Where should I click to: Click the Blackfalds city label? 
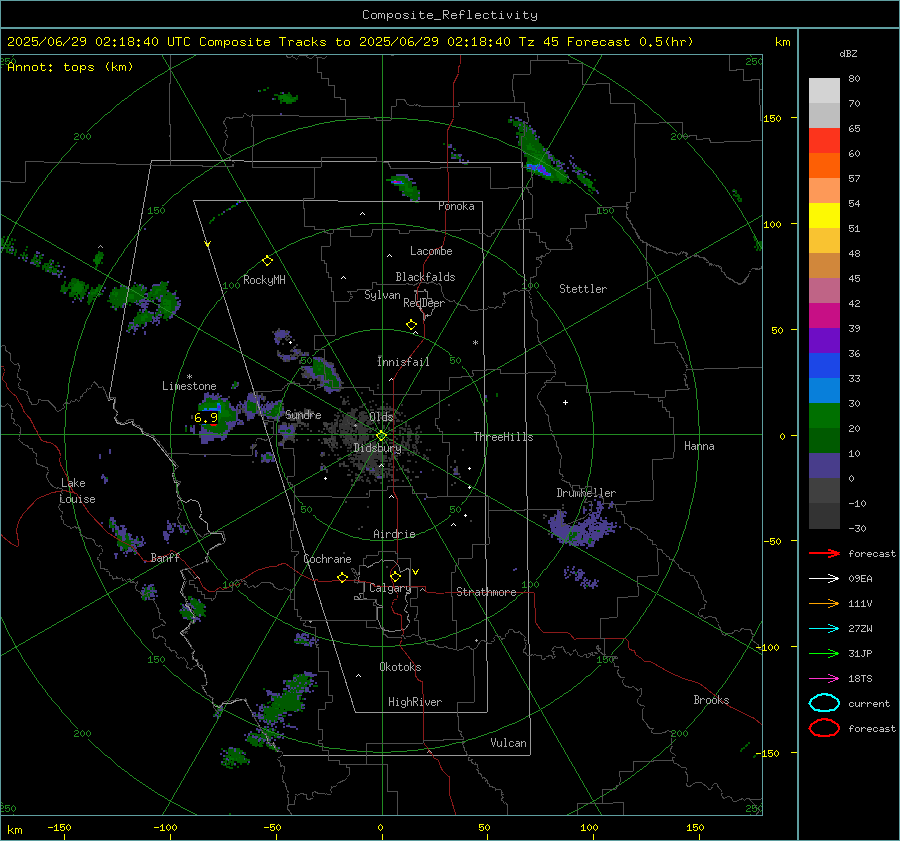click(425, 277)
